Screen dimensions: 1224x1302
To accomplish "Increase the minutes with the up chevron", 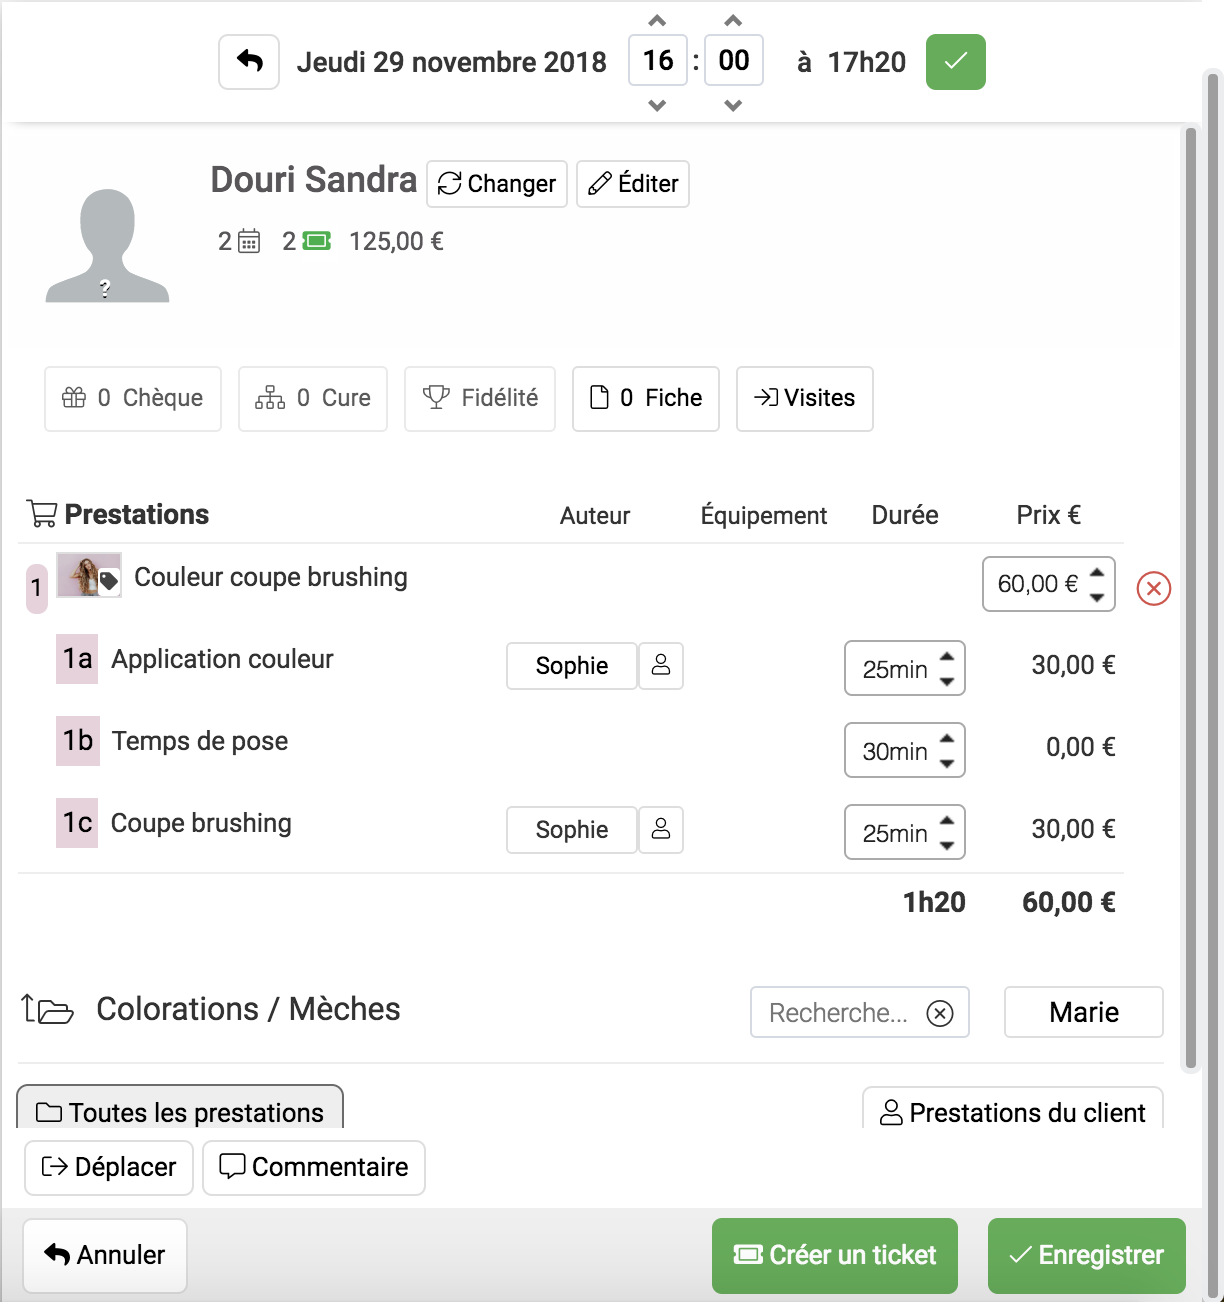I will (x=733, y=20).
